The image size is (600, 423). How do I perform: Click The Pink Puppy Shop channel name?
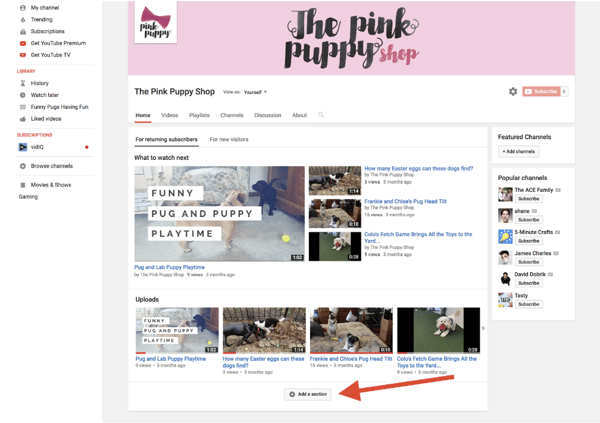[x=174, y=92]
